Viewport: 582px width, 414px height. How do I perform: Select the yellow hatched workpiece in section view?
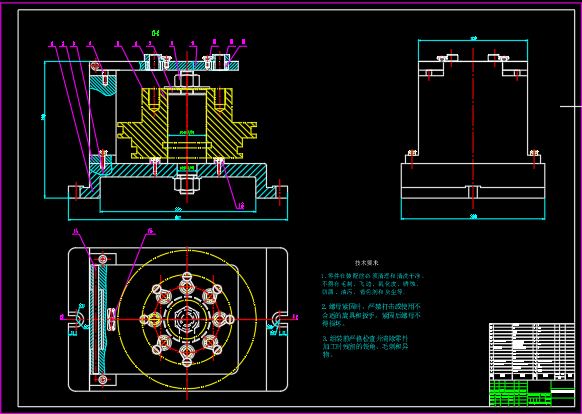click(187, 124)
